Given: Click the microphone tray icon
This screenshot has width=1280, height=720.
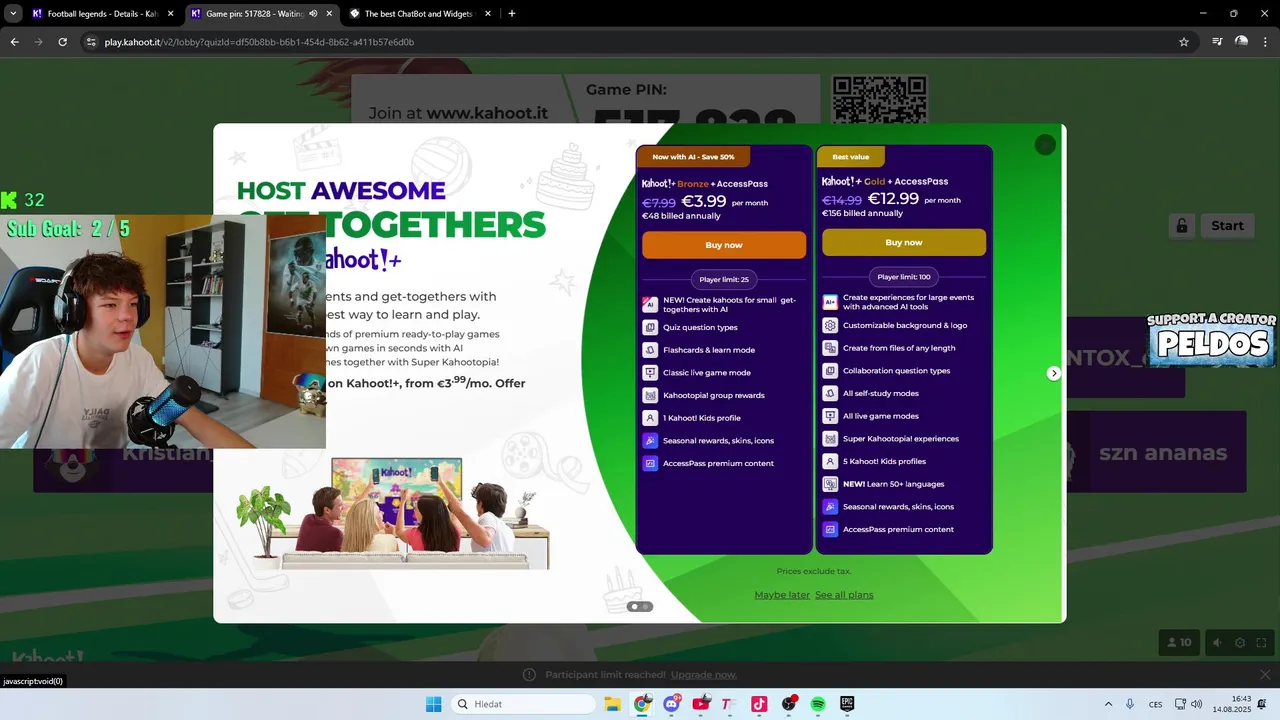Looking at the screenshot, I should click(x=1130, y=704).
